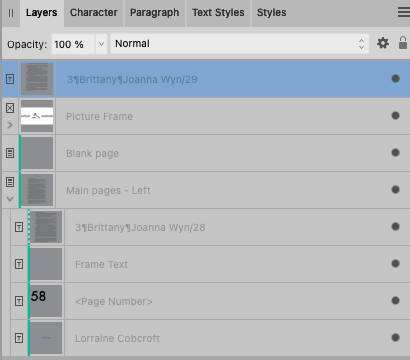The image size is (410, 360).
Task: Click the Blank page master icon
Action: pyautogui.click(x=10, y=153)
